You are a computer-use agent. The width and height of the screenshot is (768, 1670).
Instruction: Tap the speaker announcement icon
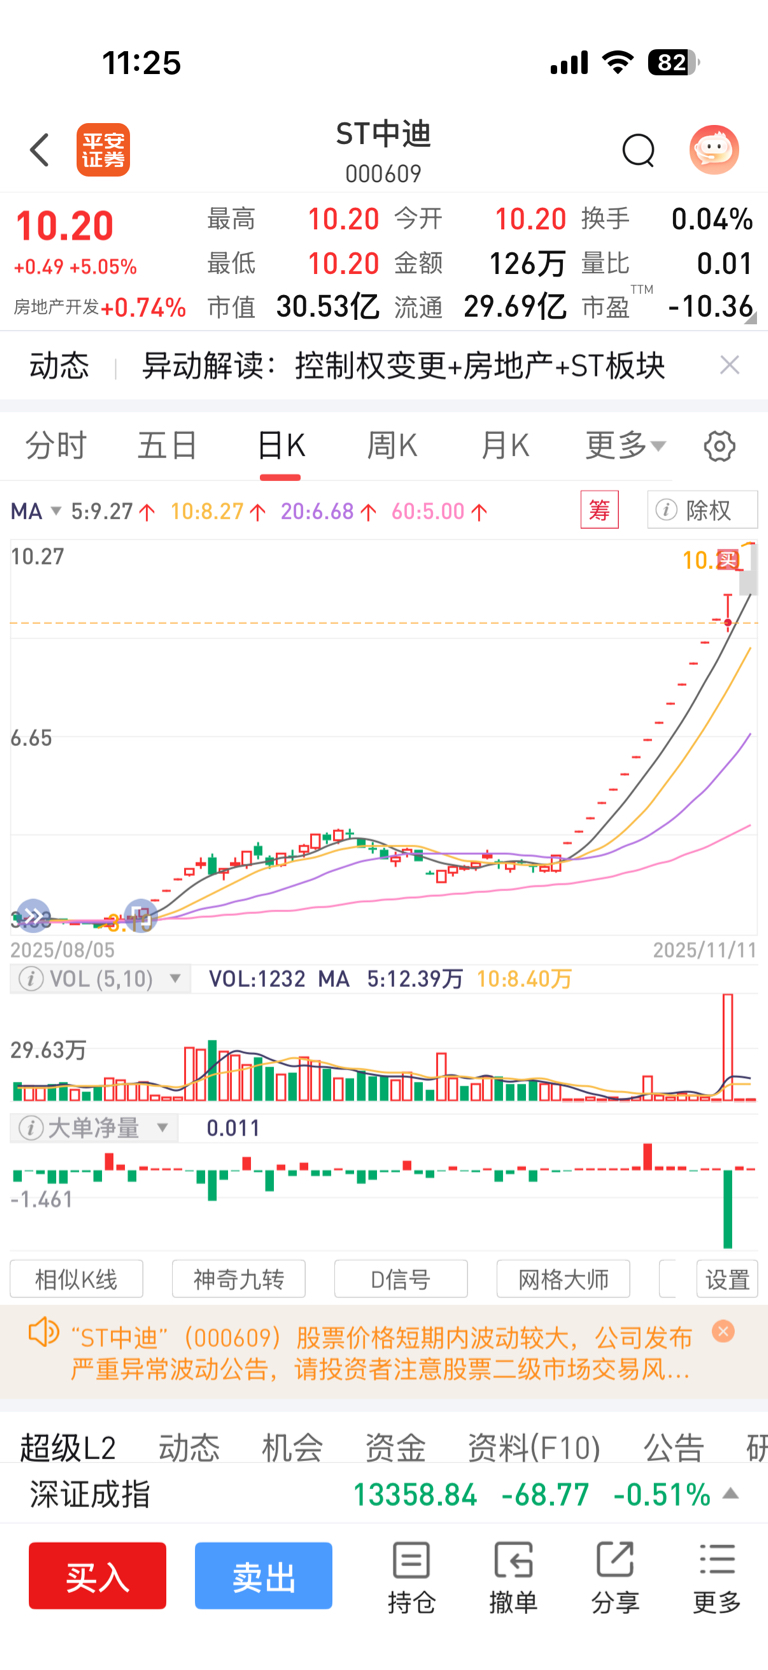(x=43, y=1333)
